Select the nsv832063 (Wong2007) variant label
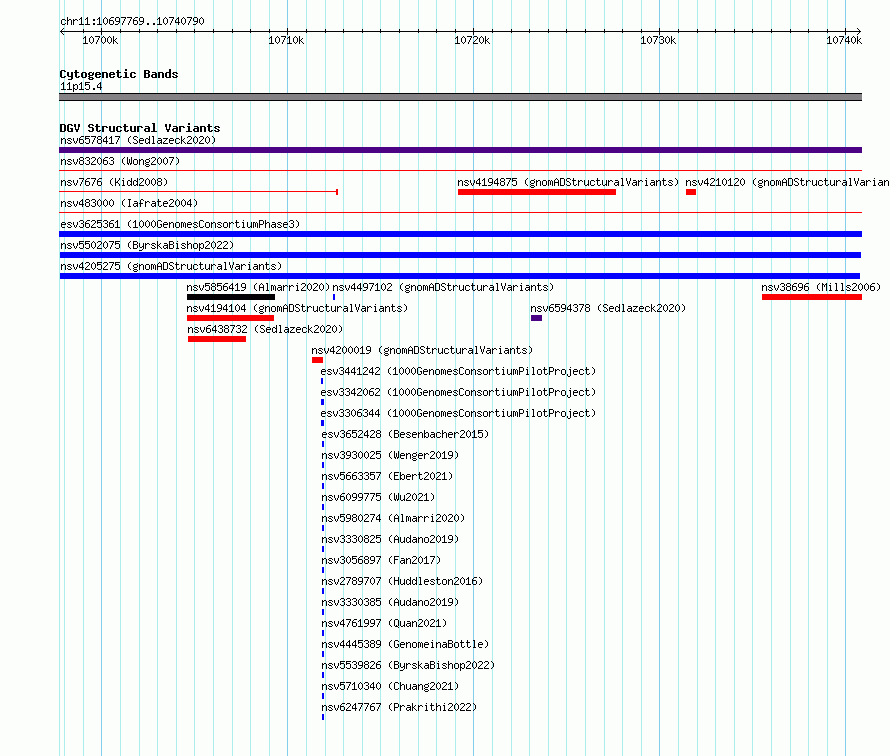Screen dimensions: 890x756 point(120,161)
